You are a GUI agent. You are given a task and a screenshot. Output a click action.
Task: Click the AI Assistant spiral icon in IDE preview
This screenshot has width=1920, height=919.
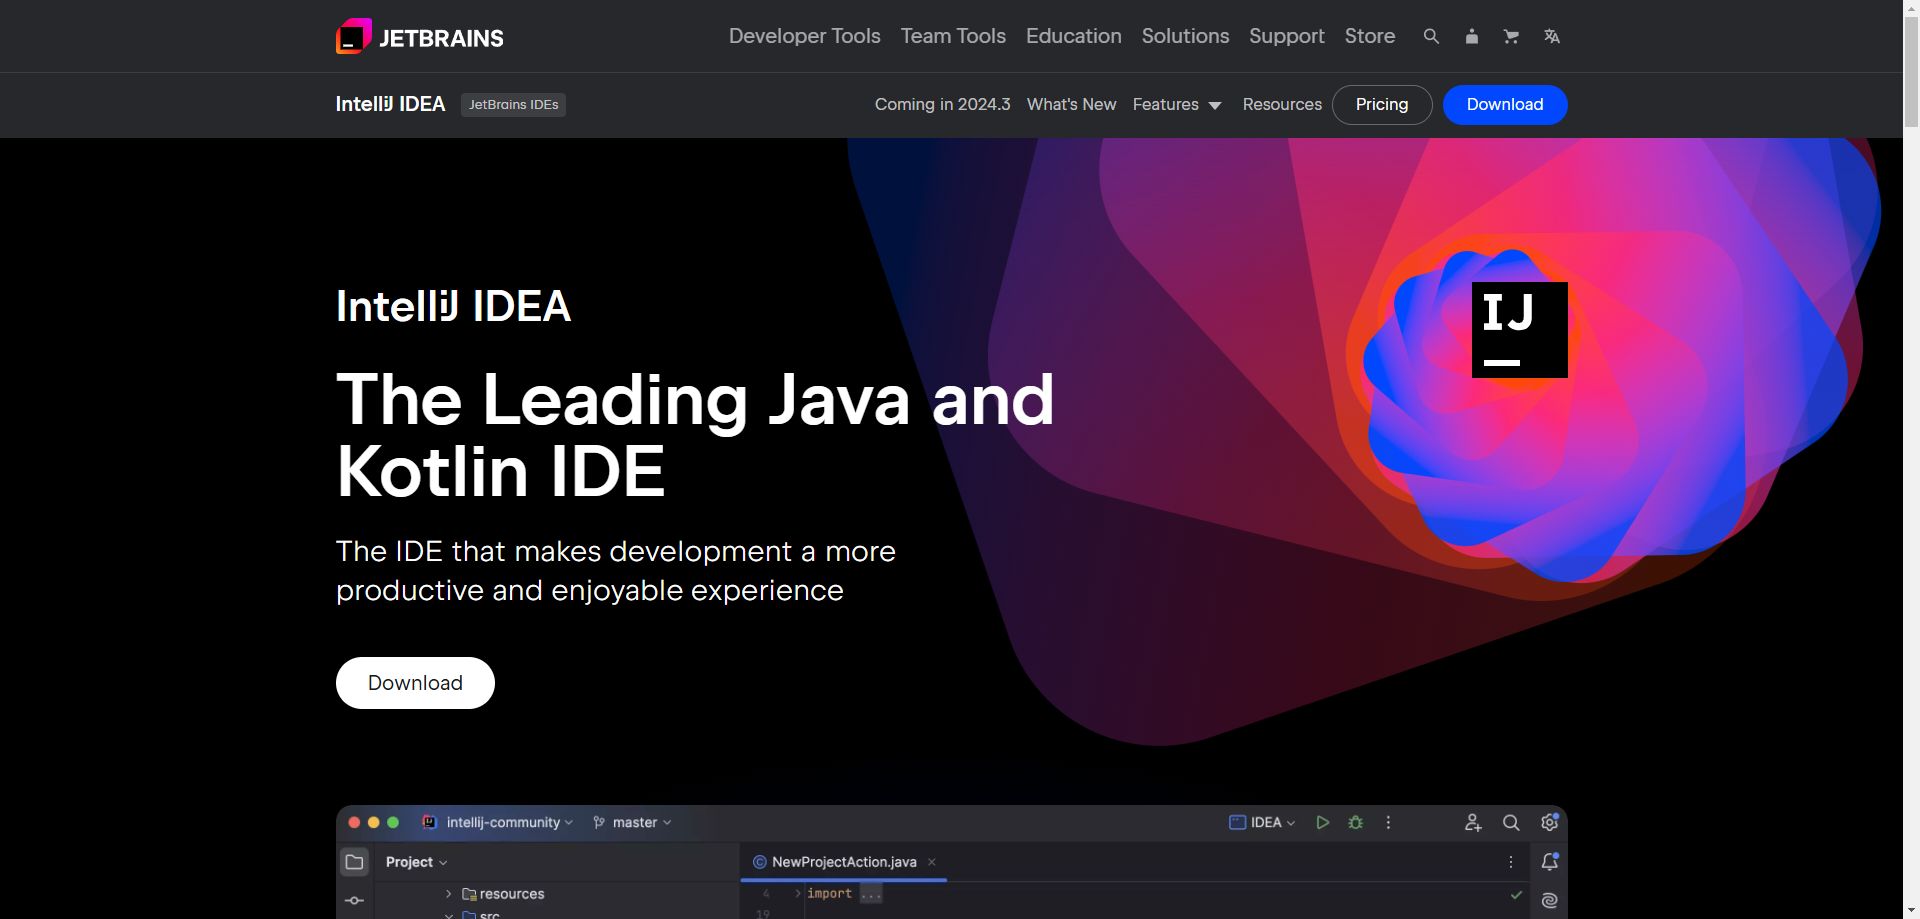tap(1549, 900)
